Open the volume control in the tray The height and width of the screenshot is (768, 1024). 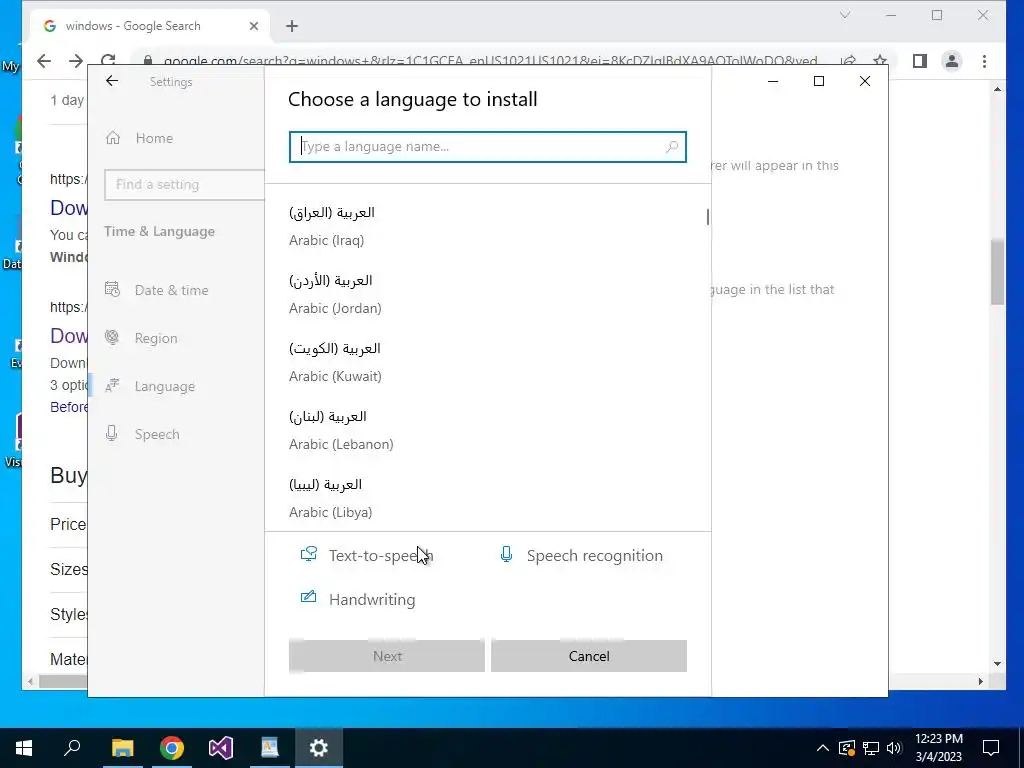(x=894, y=748)
